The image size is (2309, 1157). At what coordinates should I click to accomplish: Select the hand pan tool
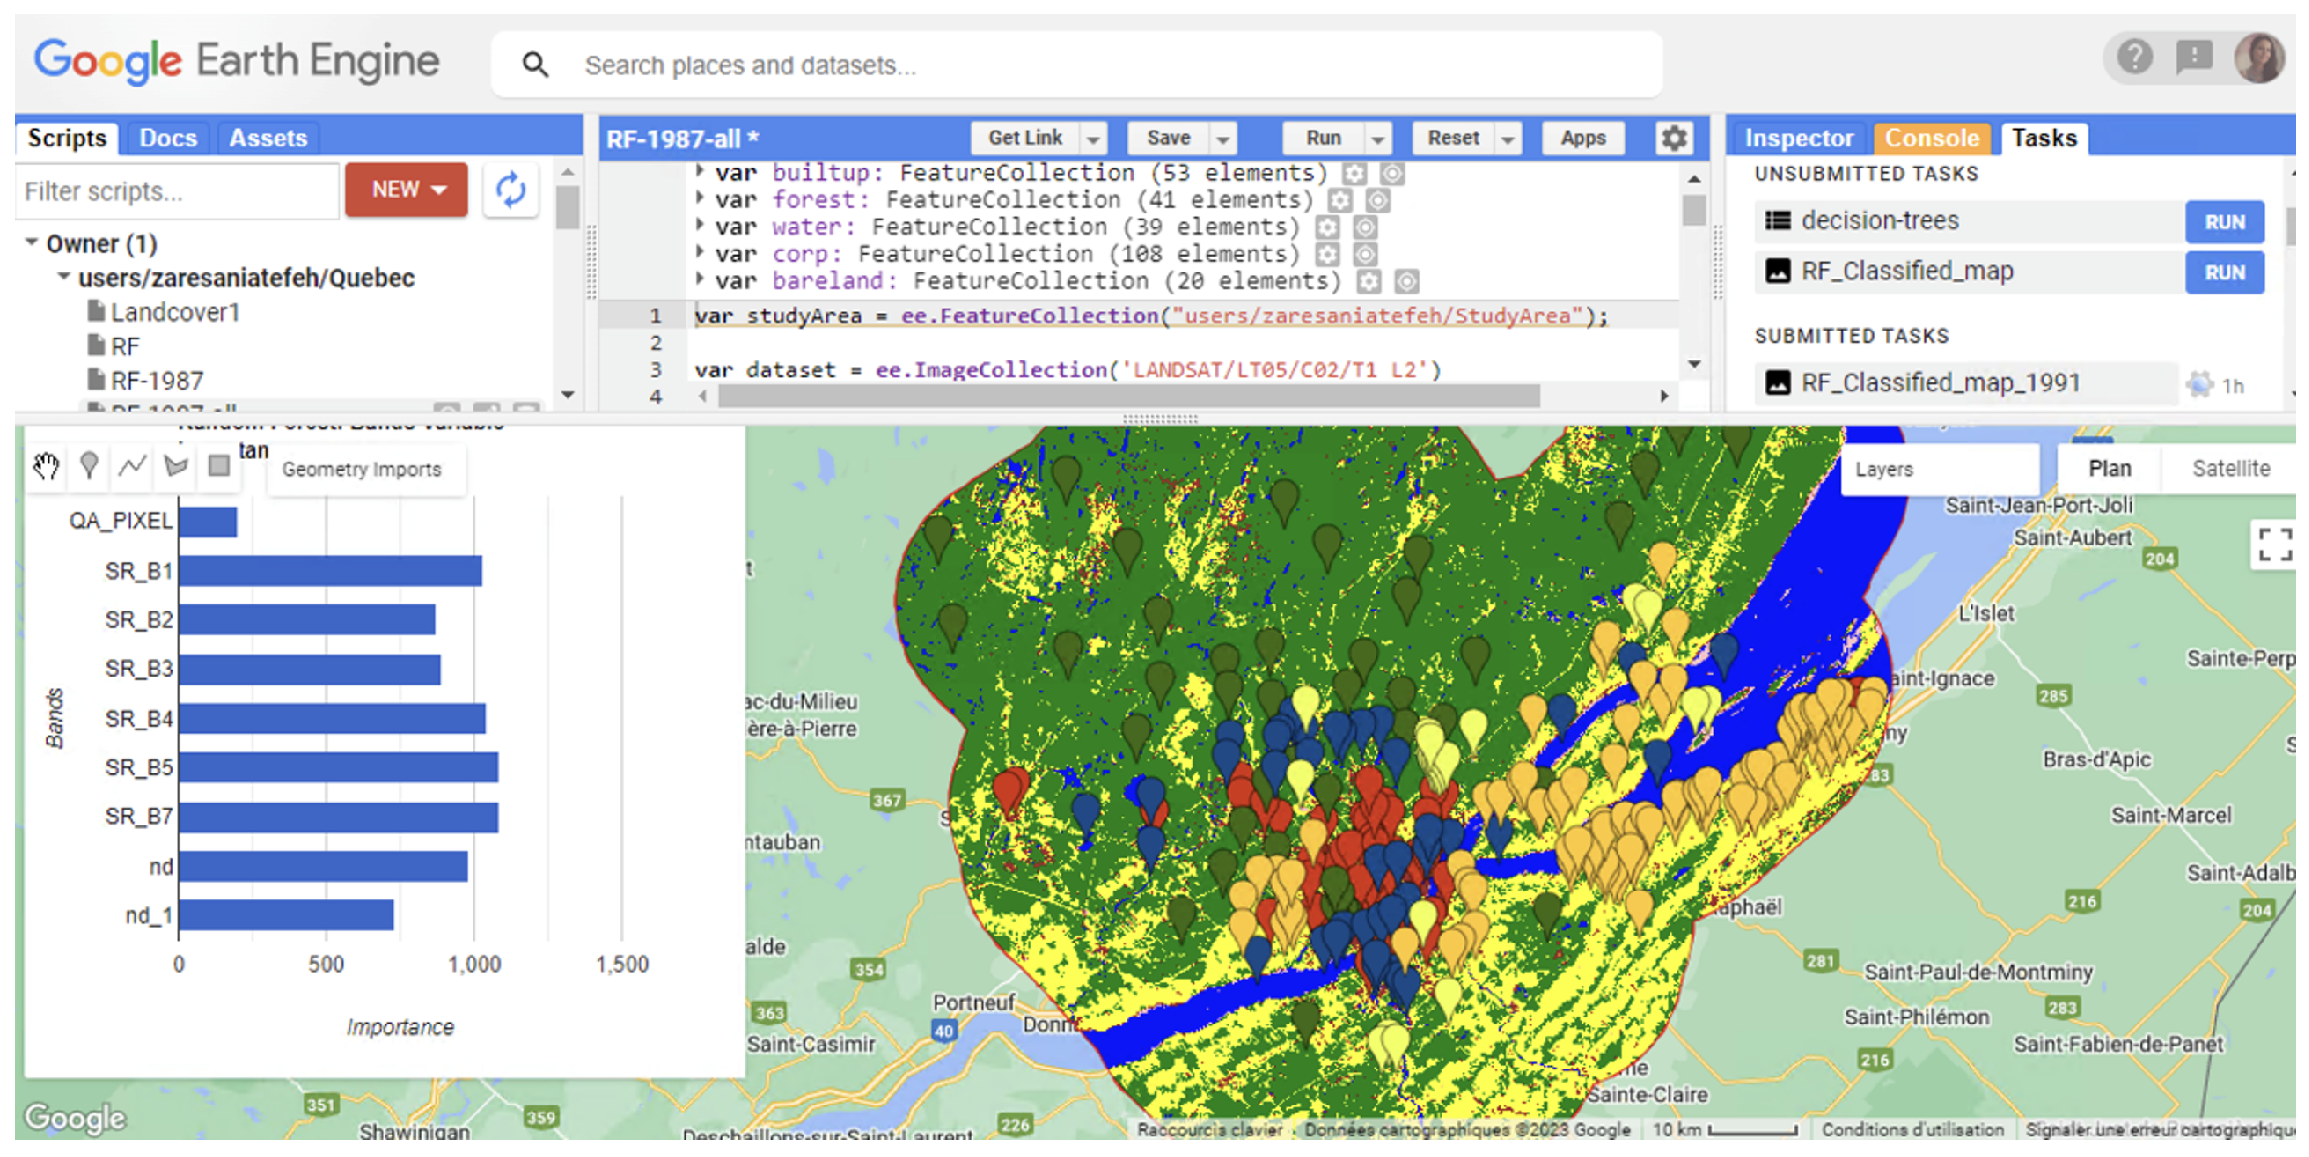[x=46, y=466]
